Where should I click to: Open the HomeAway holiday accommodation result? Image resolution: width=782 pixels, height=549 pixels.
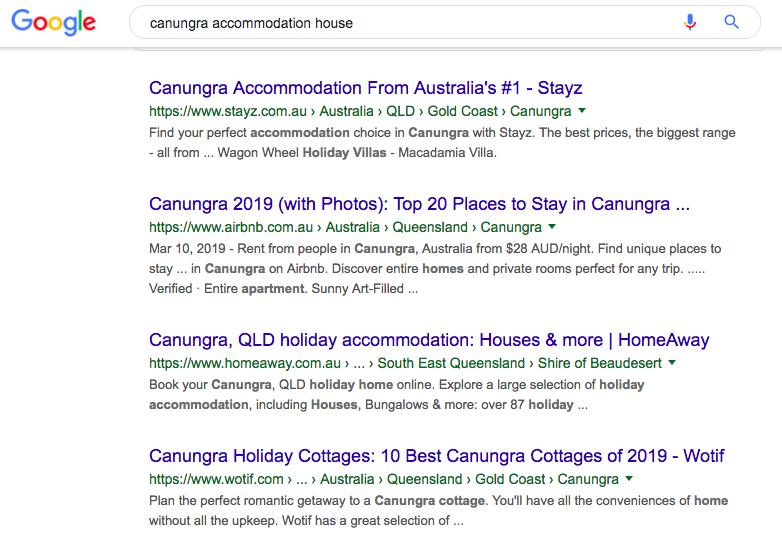(429, 340)
